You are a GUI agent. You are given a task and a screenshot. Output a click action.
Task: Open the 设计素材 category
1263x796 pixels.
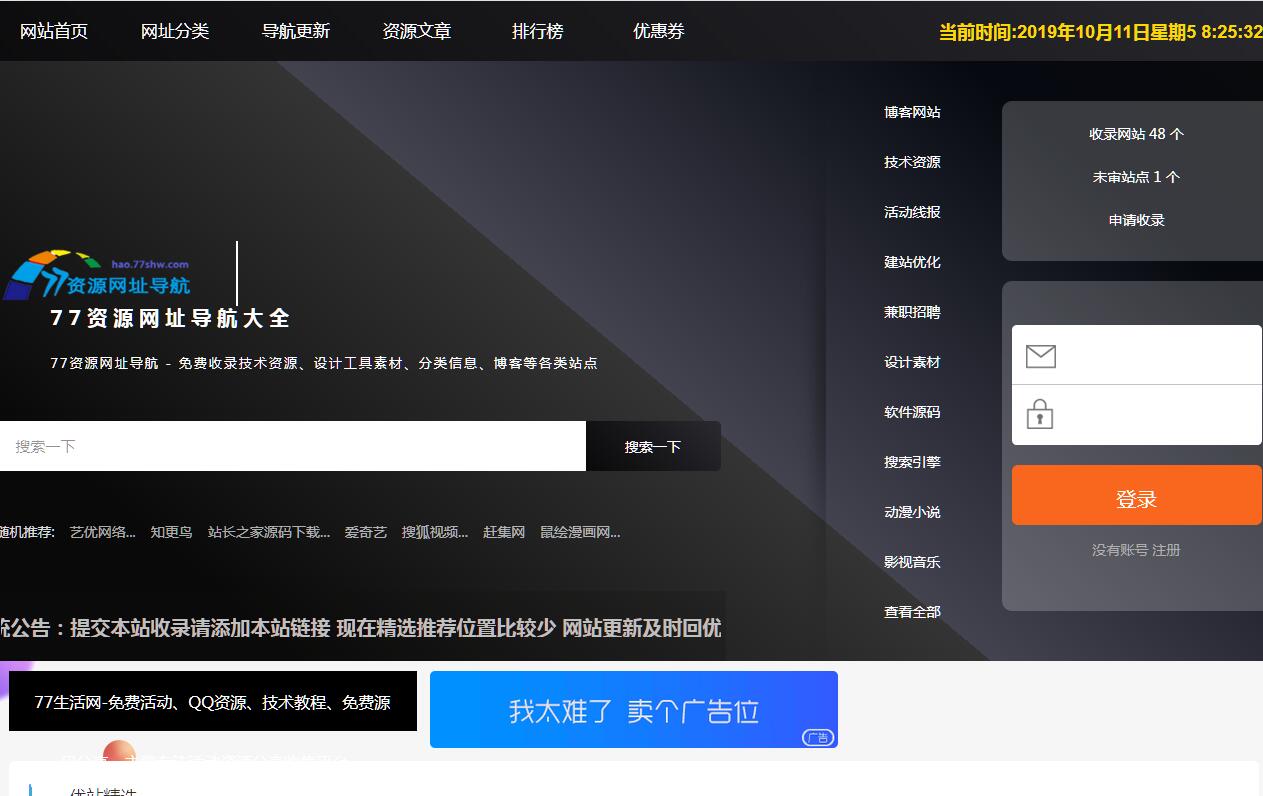pos(912,362)
